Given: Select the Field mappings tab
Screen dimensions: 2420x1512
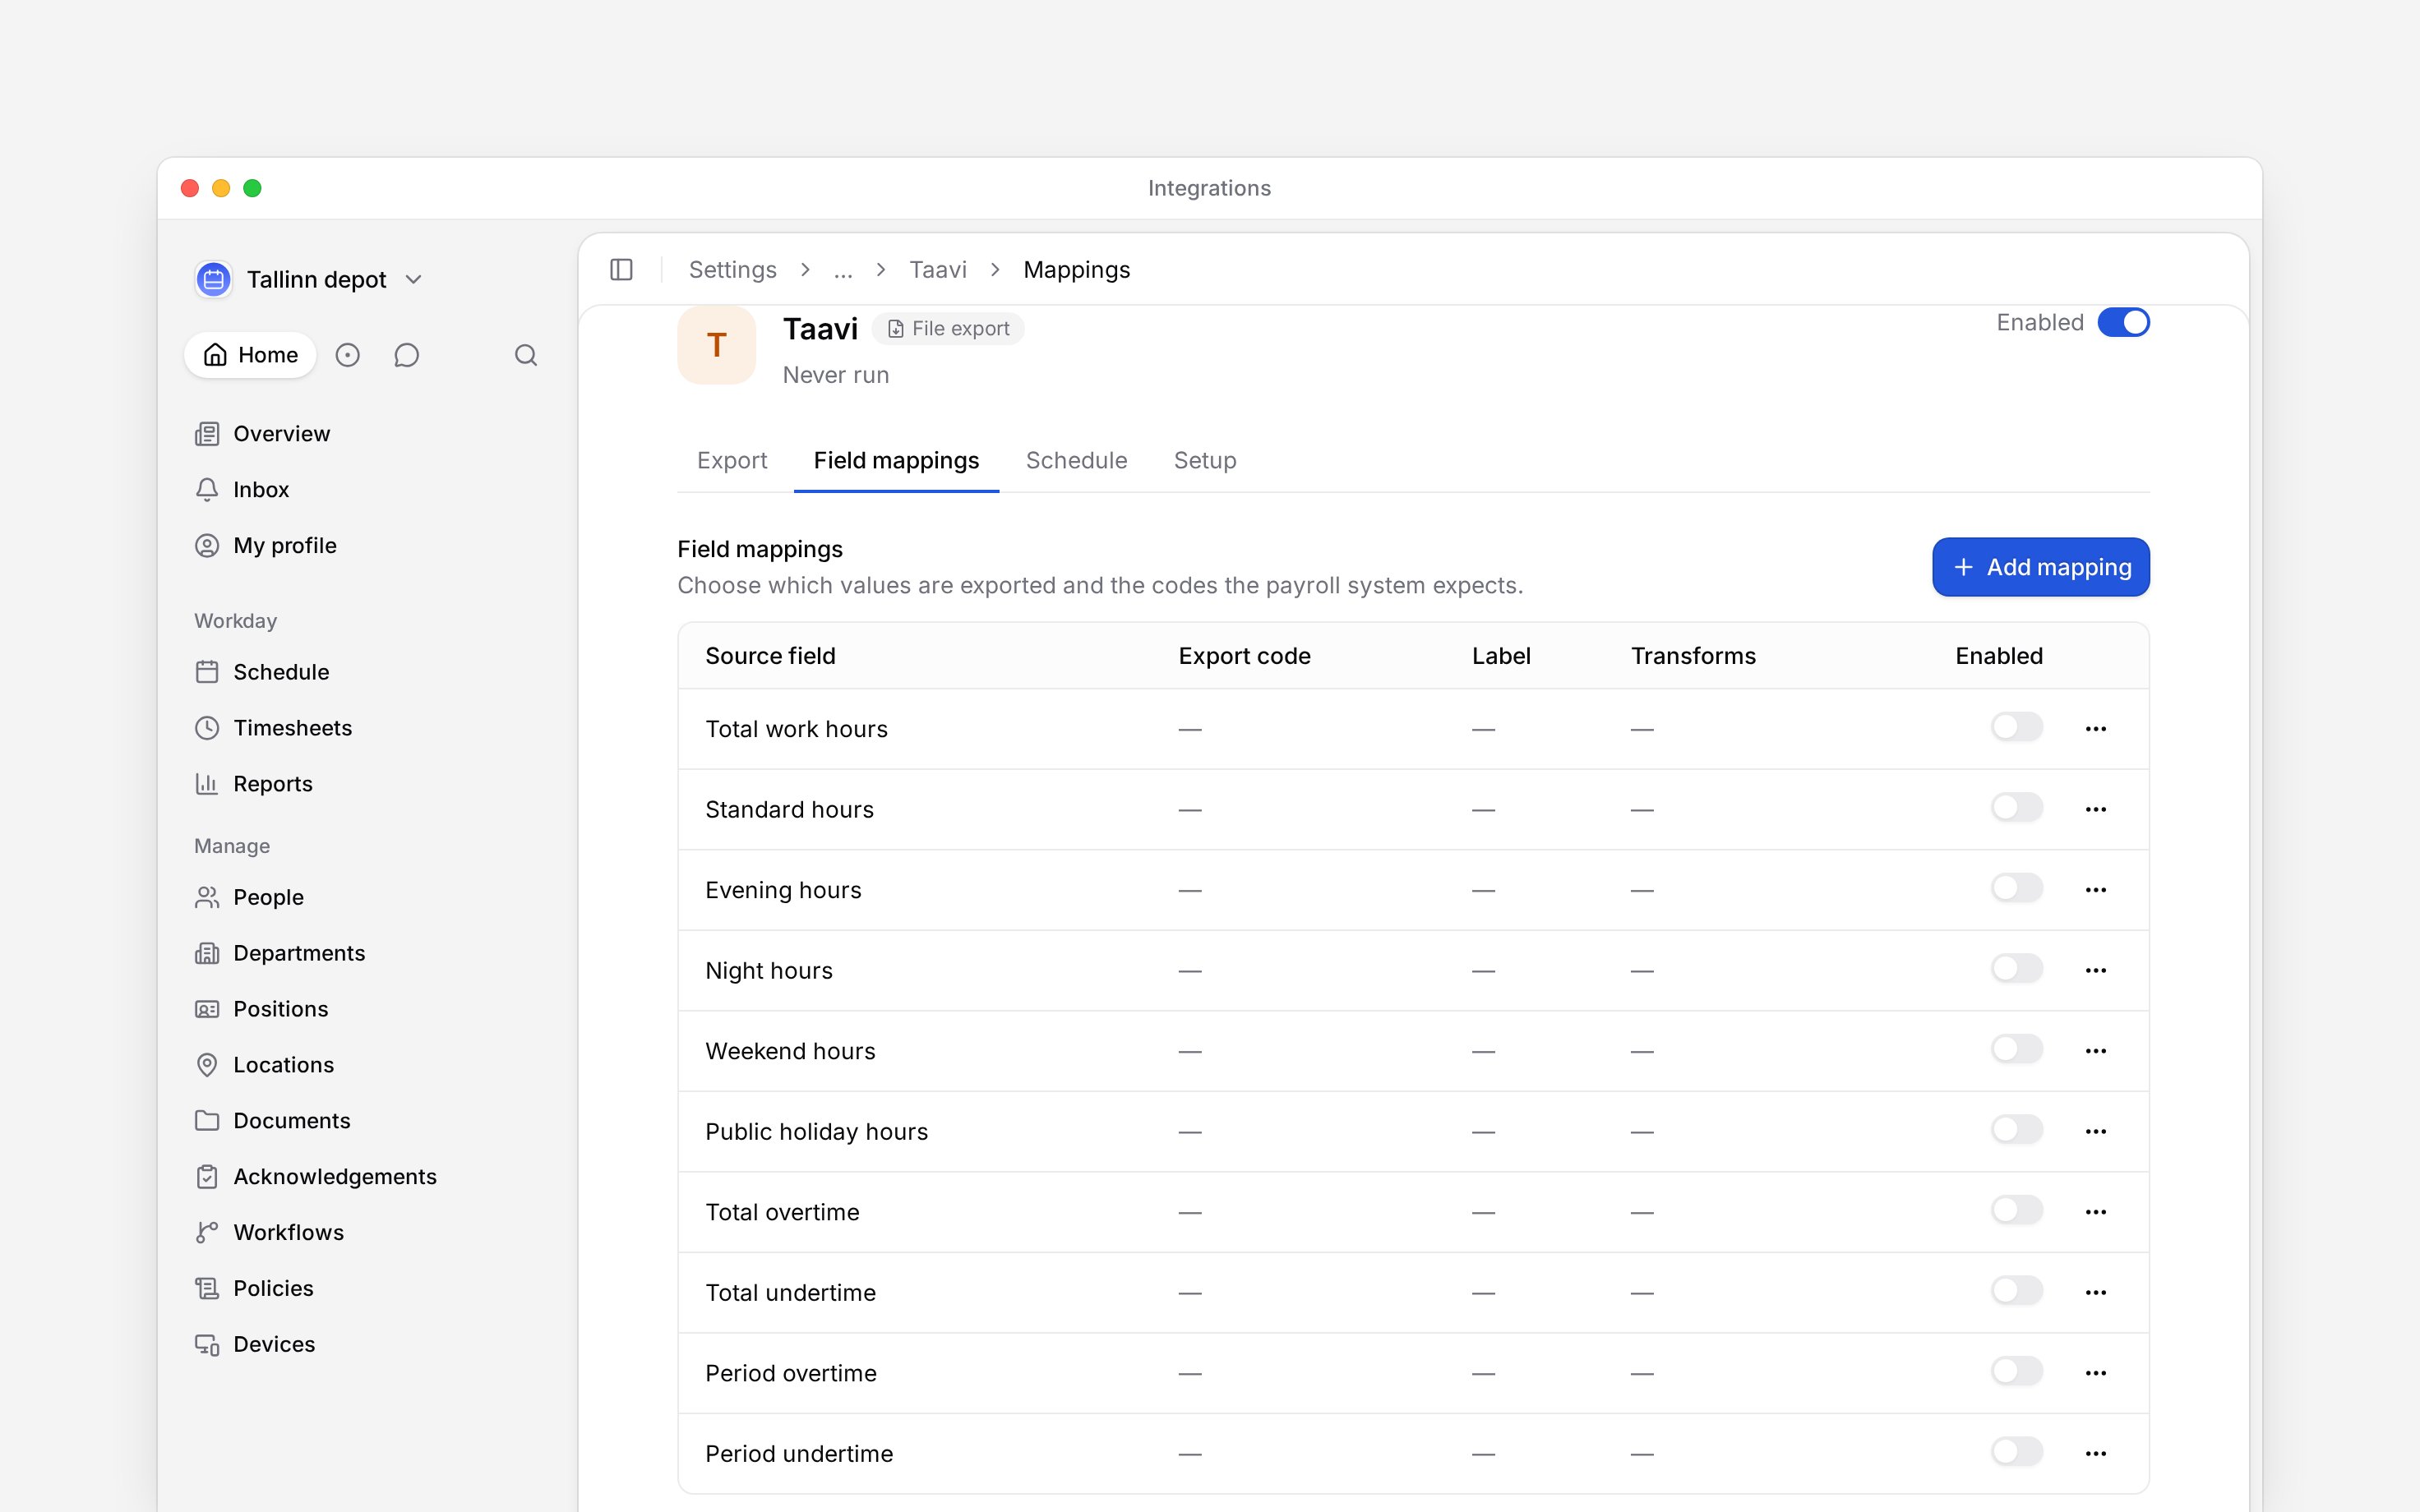Looking at the screenshot, I should 896,460.
